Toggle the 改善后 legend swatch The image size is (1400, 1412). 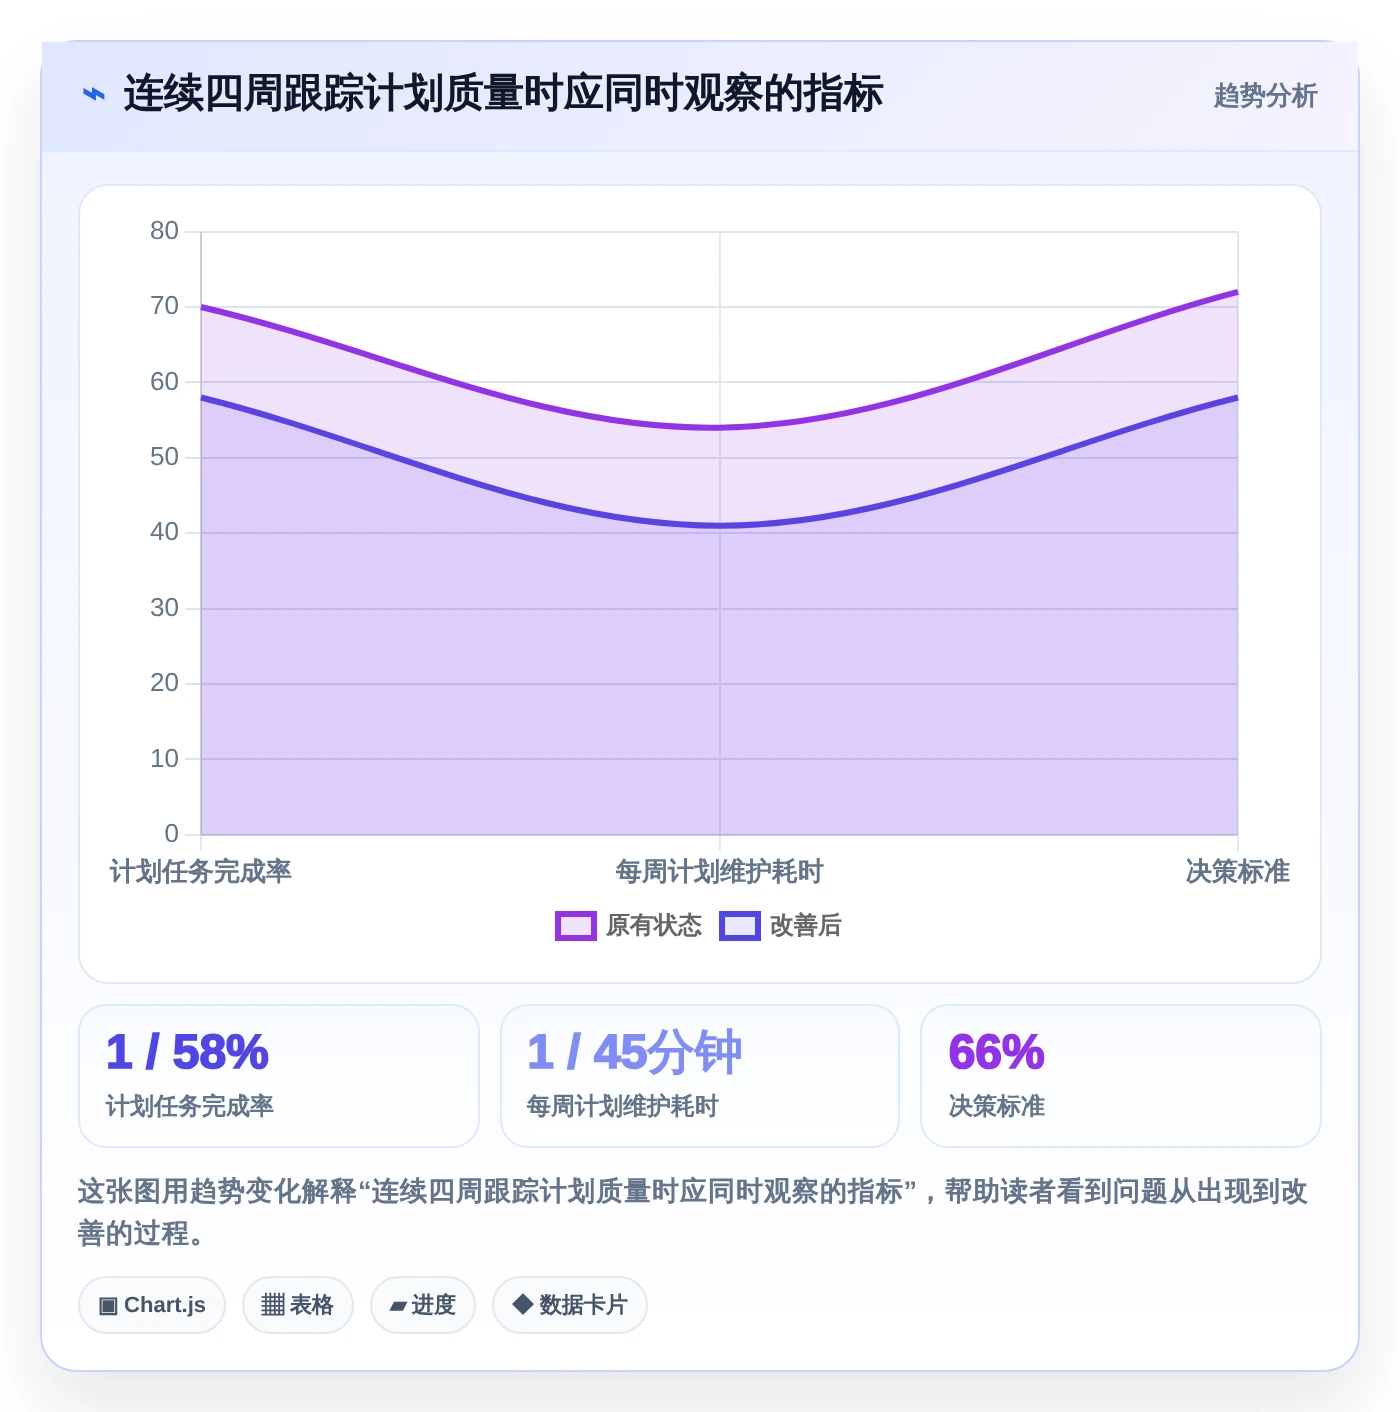(739, 926)
